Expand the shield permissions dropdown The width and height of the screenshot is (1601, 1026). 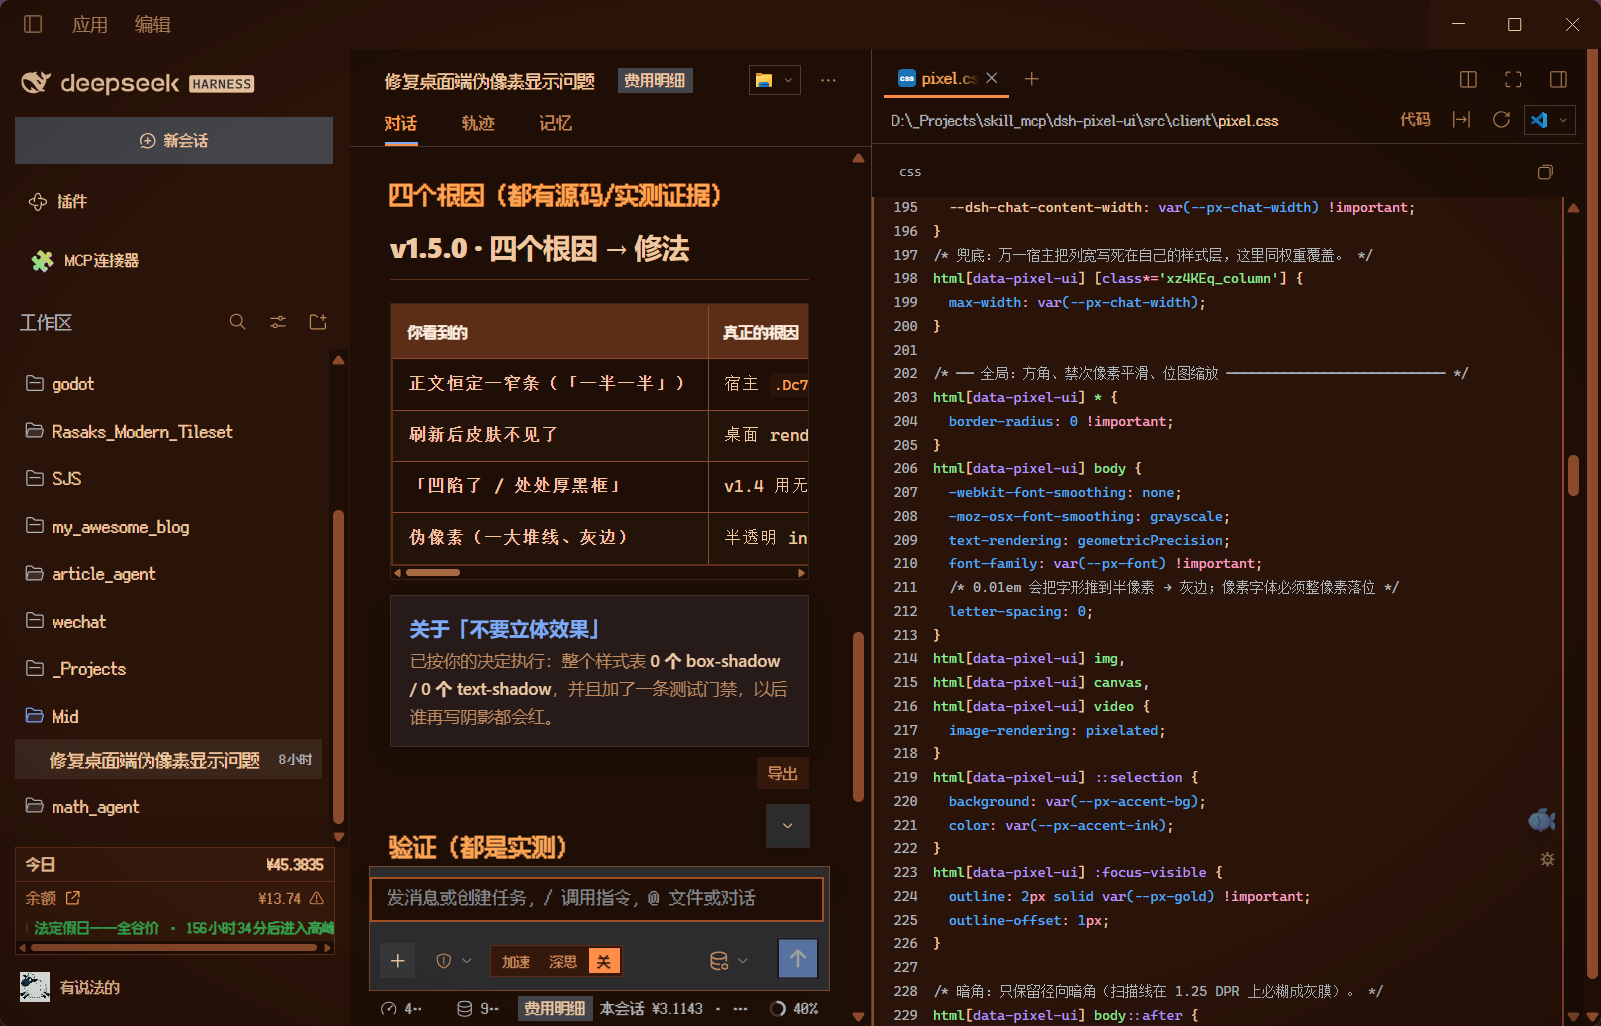click(454, 961)
